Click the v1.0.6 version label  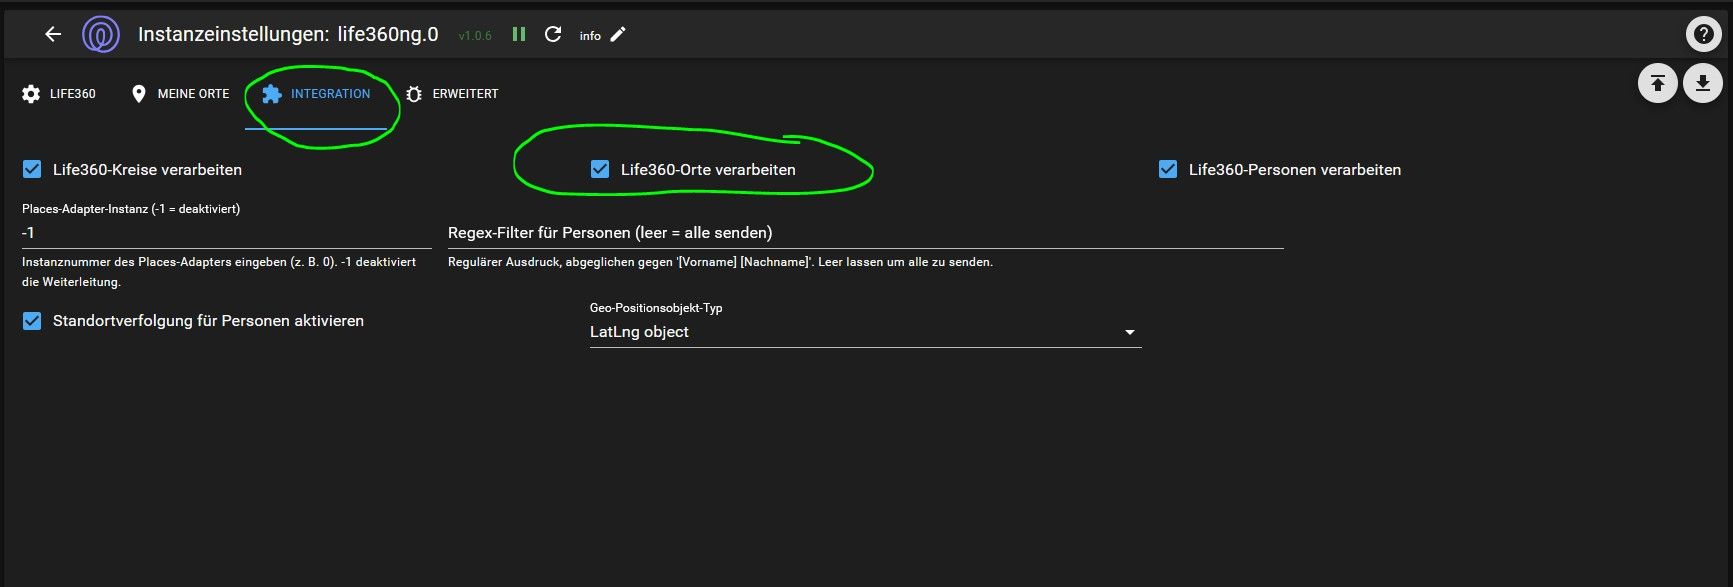pos(475,36)
